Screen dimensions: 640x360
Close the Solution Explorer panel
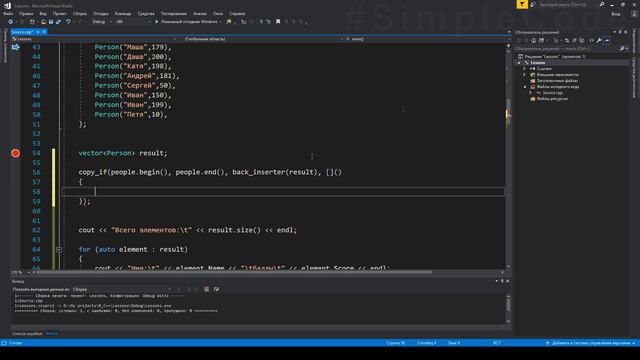pyautogui.click(x=626, y=32)
